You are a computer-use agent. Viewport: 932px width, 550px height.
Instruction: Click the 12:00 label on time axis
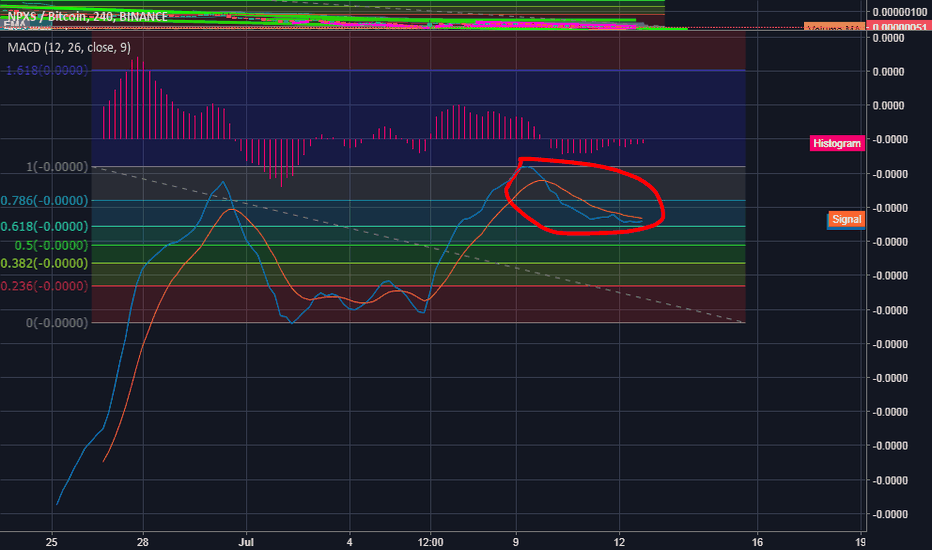click(430, 542)
